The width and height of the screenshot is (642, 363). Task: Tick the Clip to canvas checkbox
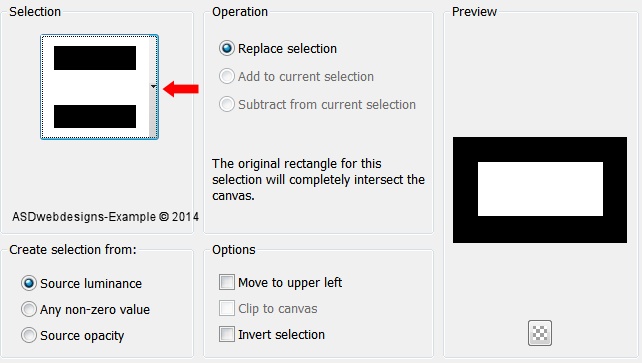pos(227,308)
